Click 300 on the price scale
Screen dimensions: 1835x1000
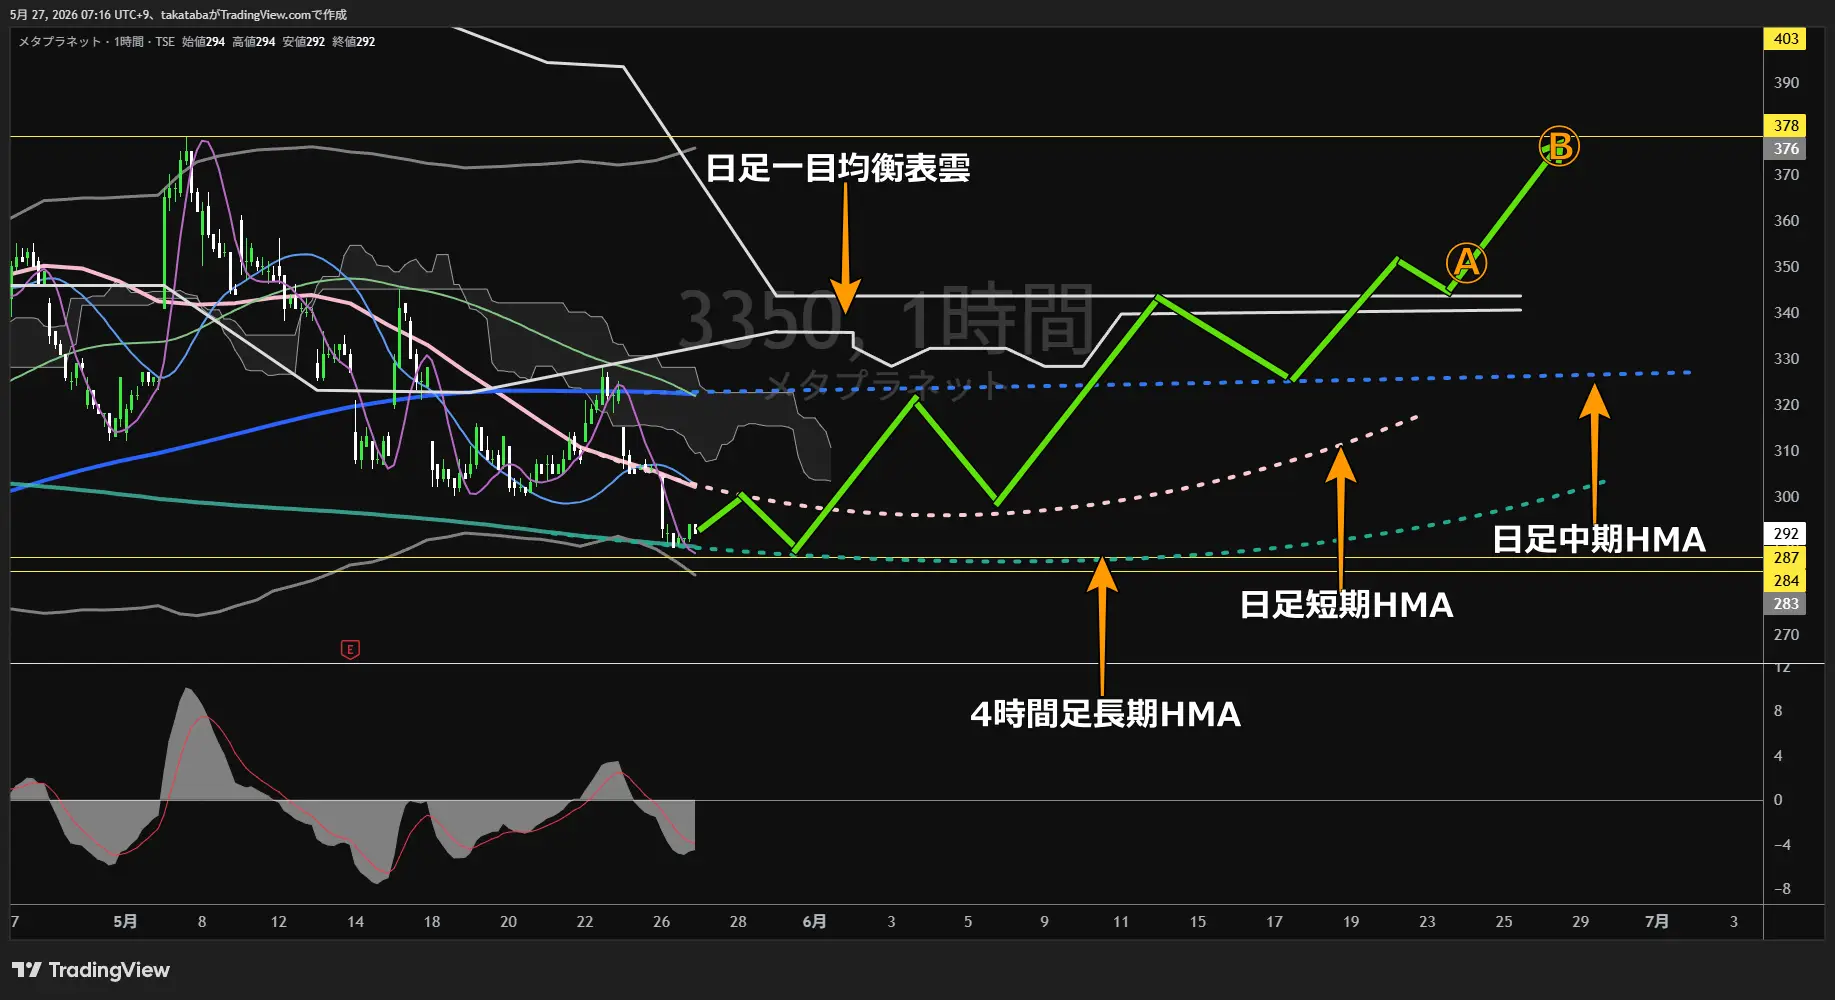tap(1786, 497)
